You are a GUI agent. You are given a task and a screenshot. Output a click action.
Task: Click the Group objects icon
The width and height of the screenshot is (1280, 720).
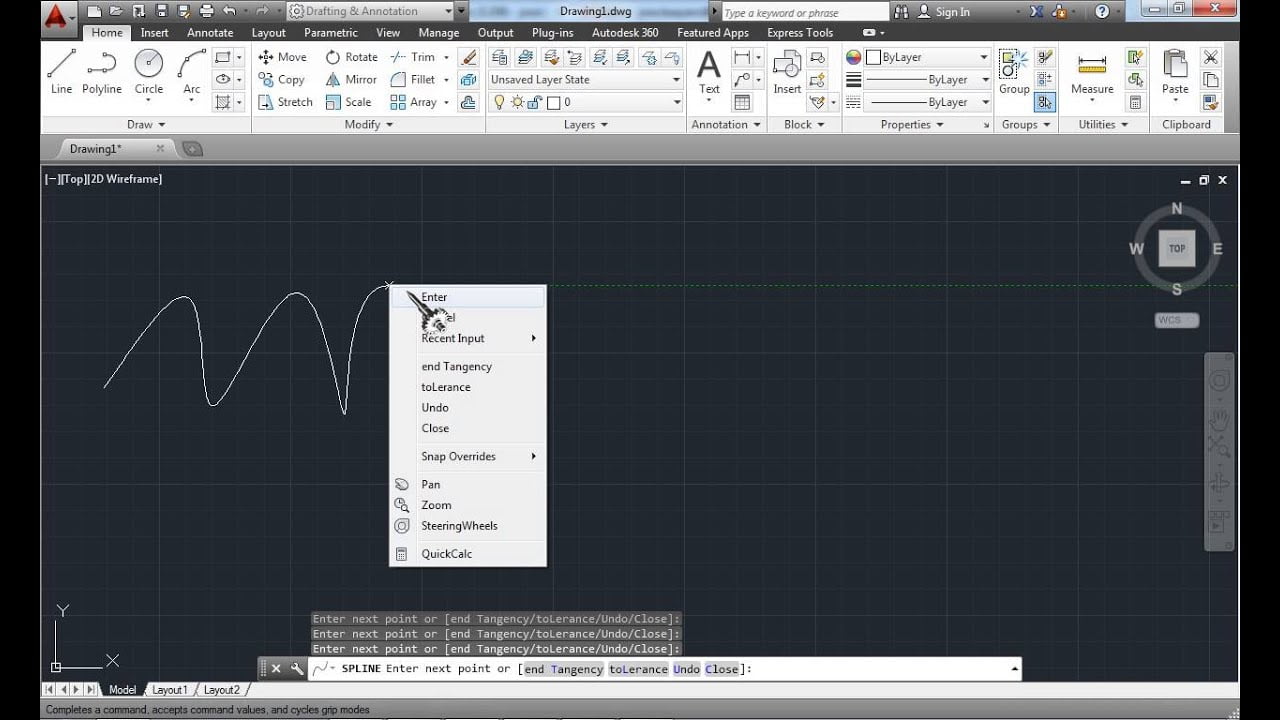pyautogui.click(x=1013, y=70)
